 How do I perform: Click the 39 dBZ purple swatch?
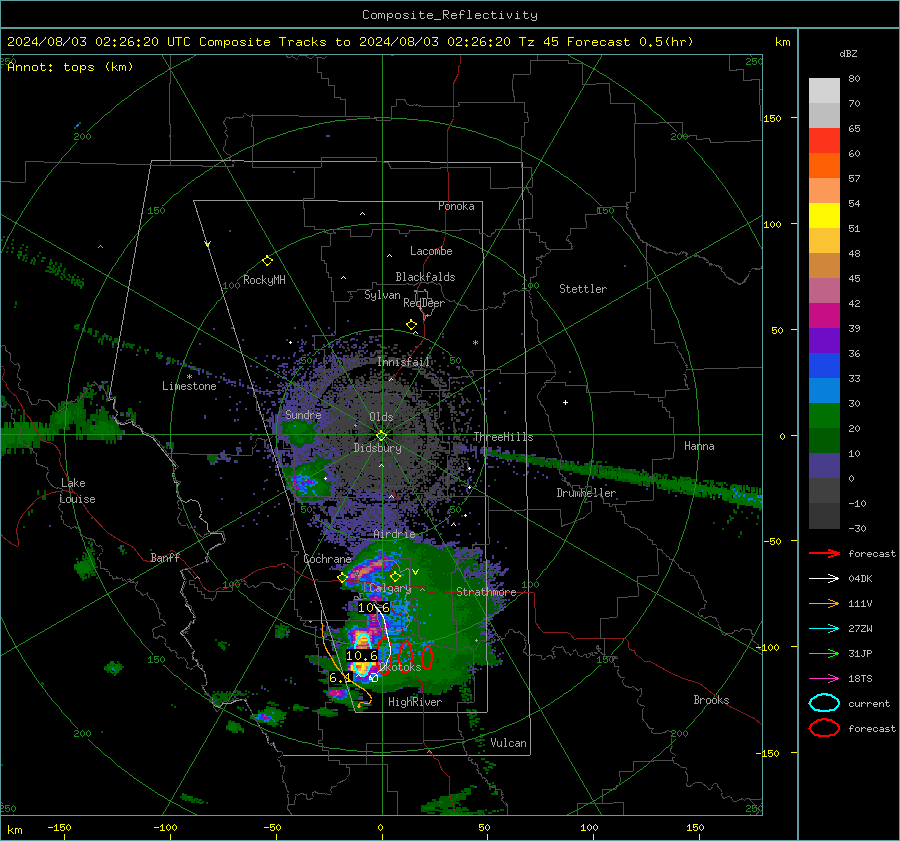click(x=824, y=340)
